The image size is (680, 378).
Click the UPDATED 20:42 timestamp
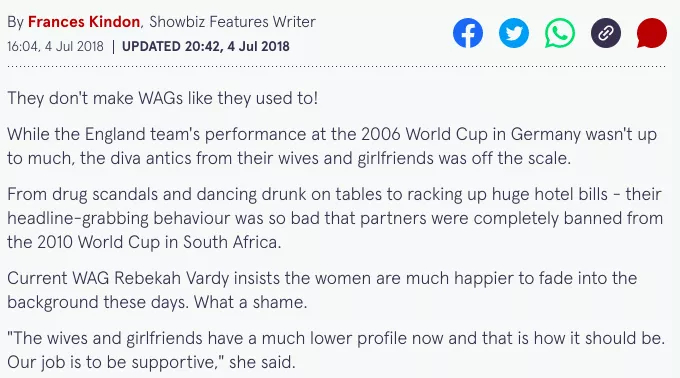[206, 46]
